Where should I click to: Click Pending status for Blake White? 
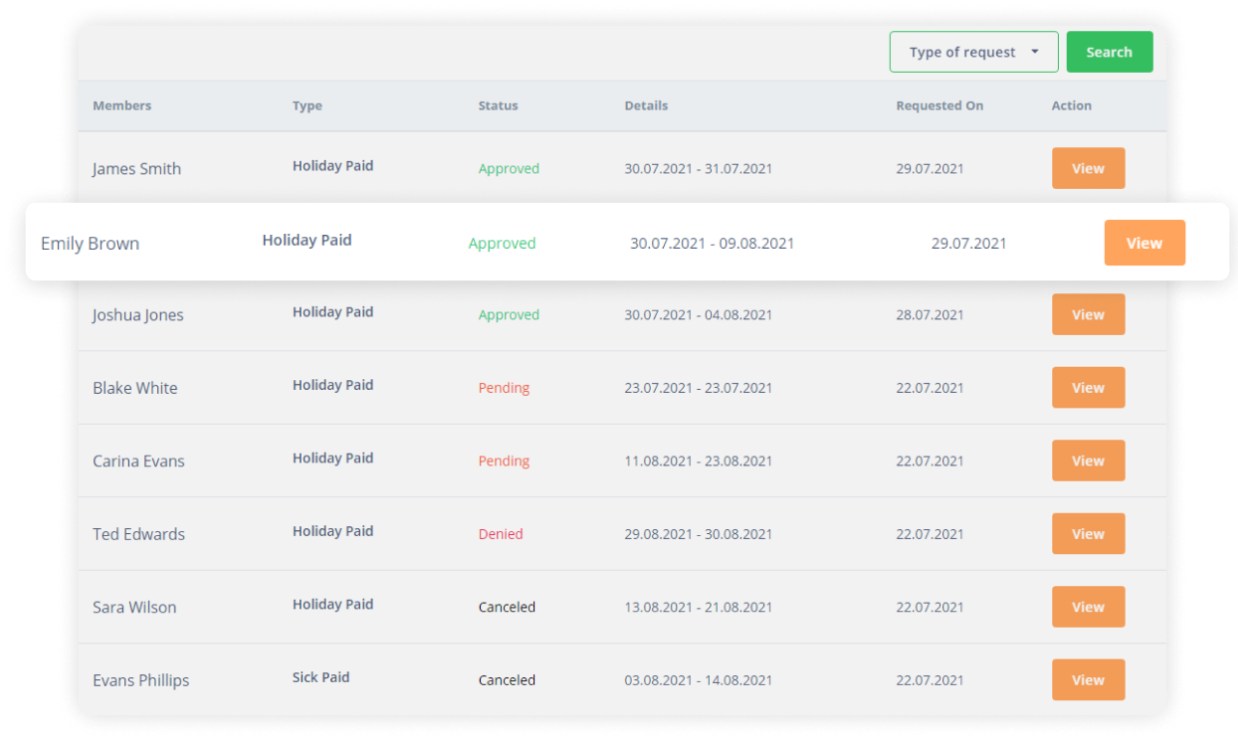pos(504,387)
